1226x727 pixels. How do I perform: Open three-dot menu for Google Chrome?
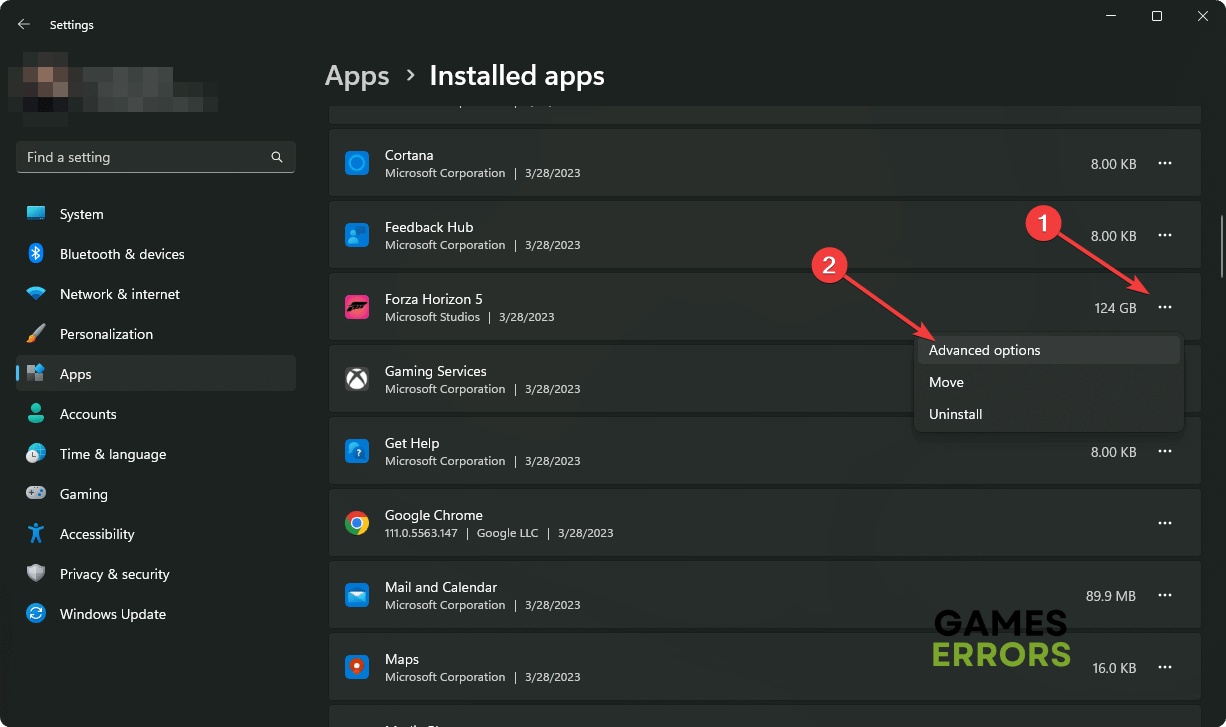coord(1164,523)
